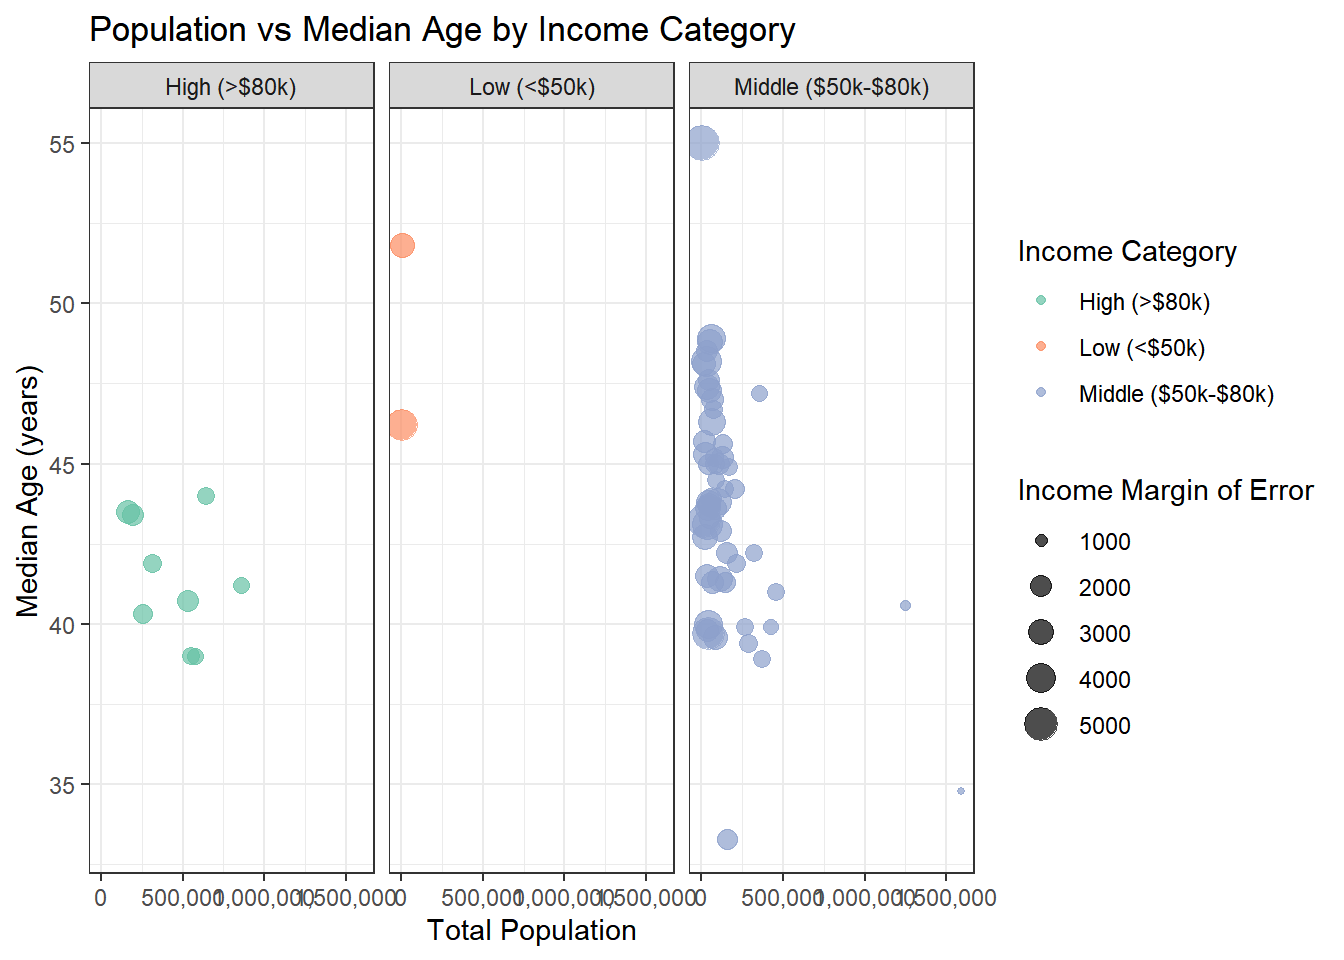Click the Low (<$50k) facet header
Image resolution: width=1344 pixels, height=960 pixels.
pos(532,87)
